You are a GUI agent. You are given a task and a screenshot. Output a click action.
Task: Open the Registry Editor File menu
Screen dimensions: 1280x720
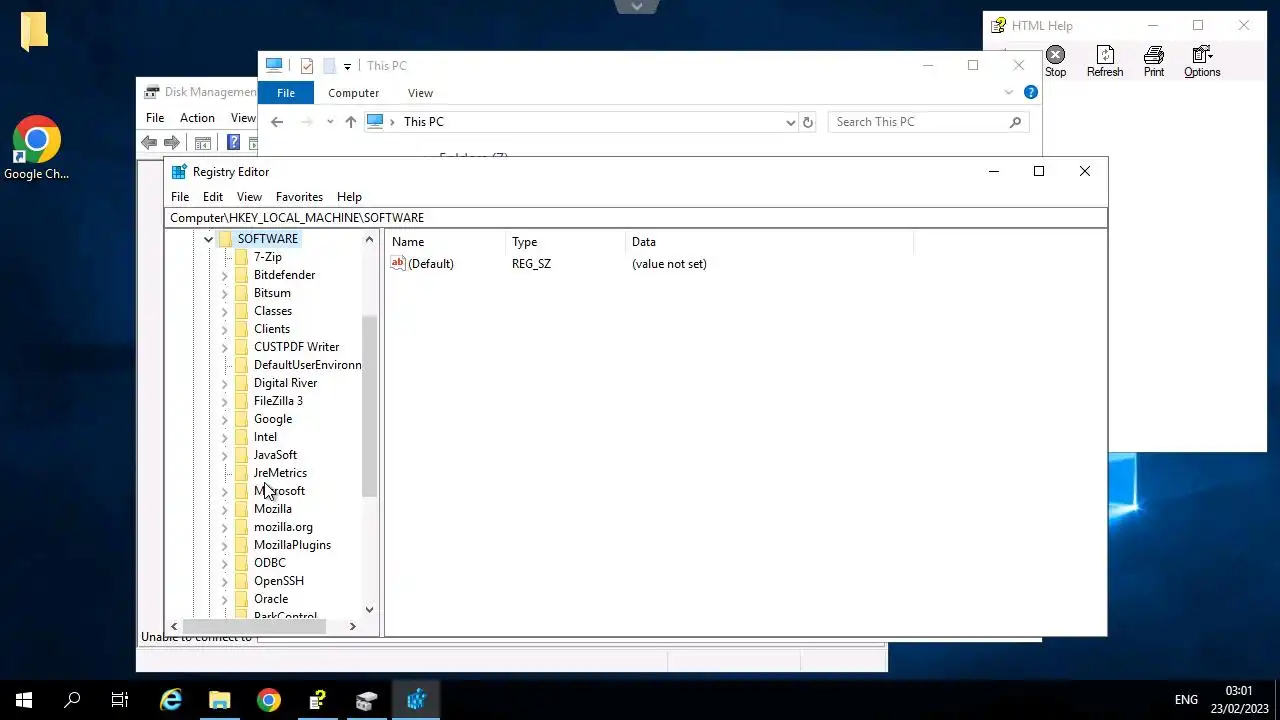pyautogui.click(x=180, y=197)
